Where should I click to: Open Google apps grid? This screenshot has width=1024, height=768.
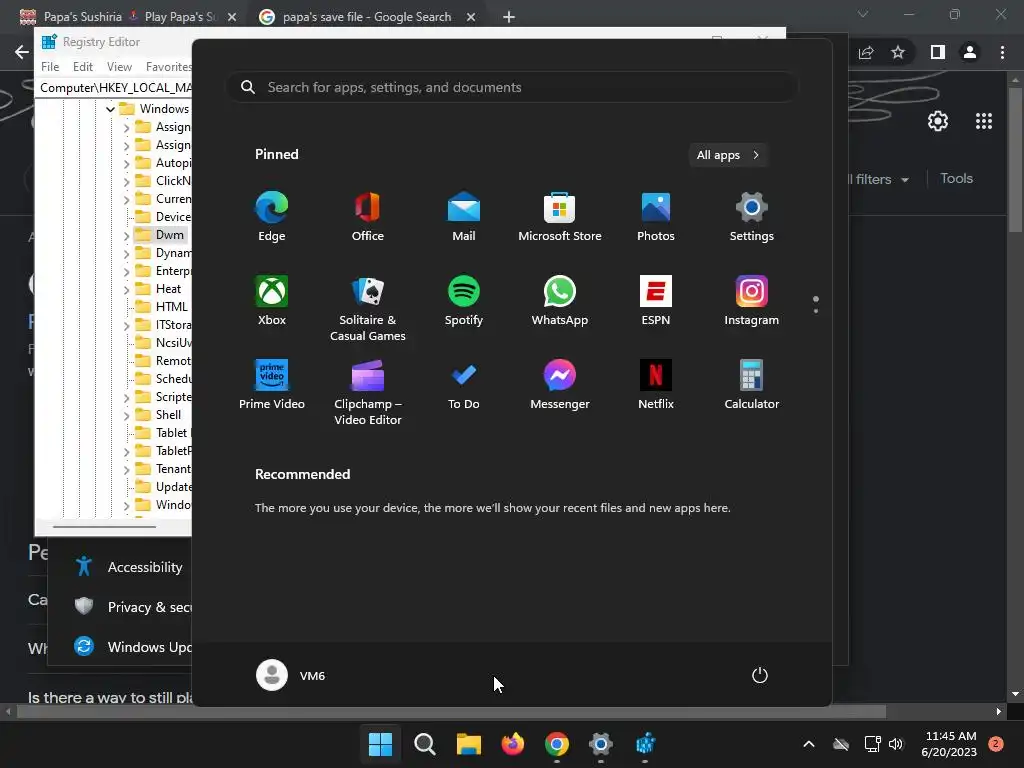coord(984,121)
